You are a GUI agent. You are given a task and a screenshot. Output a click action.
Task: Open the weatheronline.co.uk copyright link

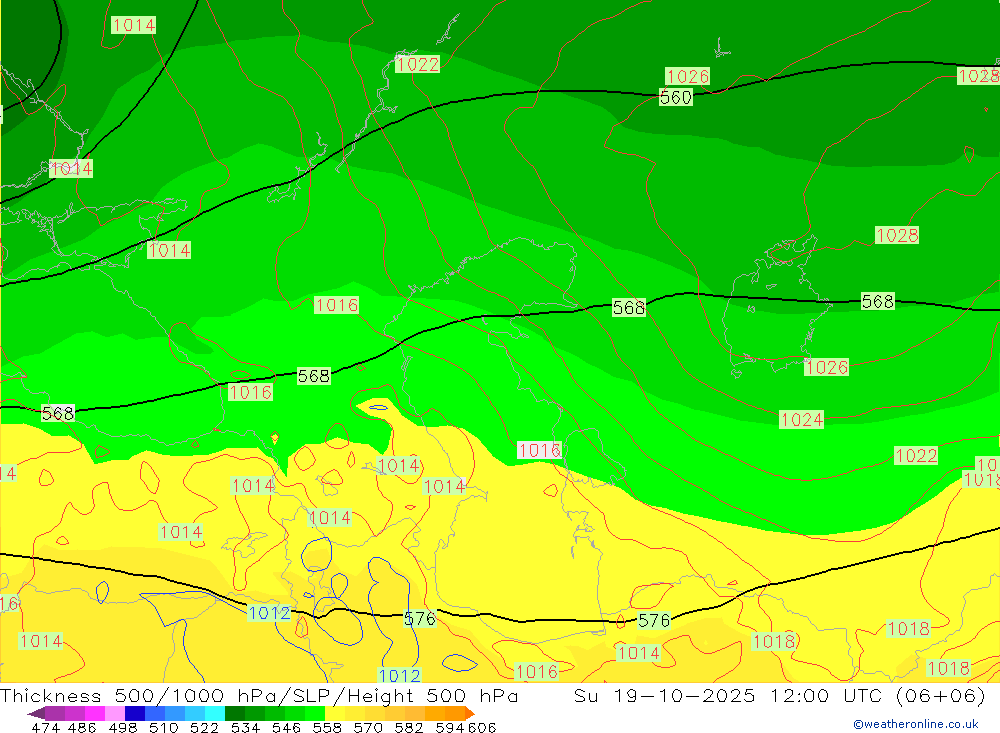916,724
